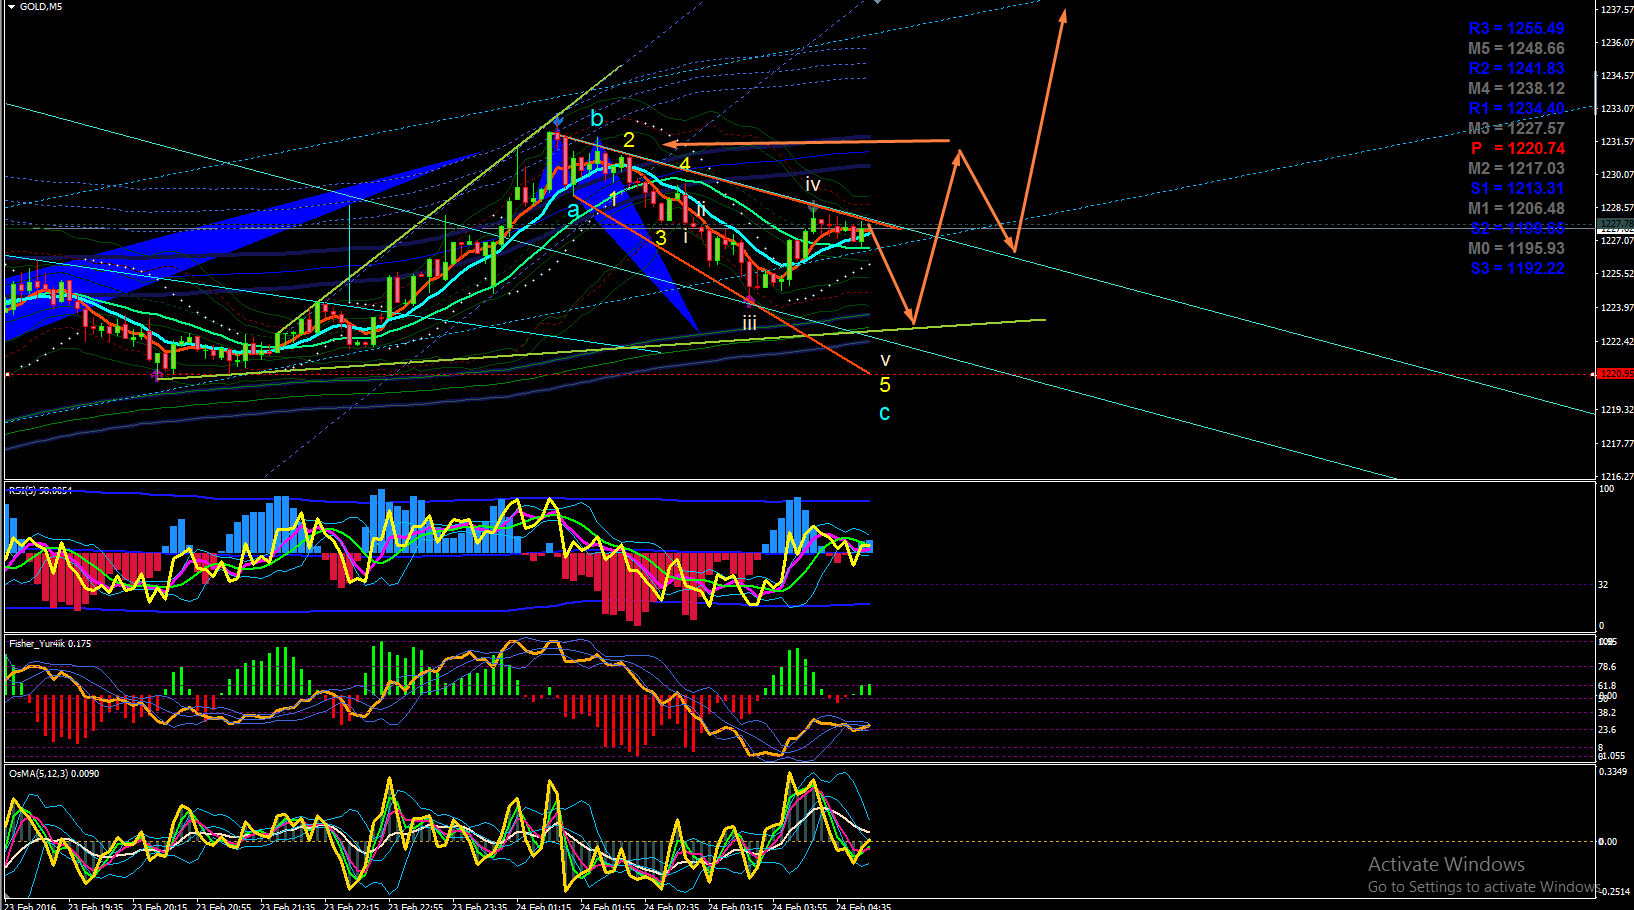Click the cyan wave label c below 5
This screenshot has width=1634, height=910.
pyautogui.click(x=885, y=413)
